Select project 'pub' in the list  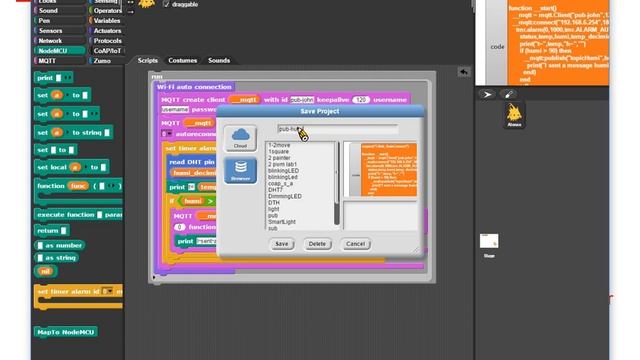coord(273,216)
